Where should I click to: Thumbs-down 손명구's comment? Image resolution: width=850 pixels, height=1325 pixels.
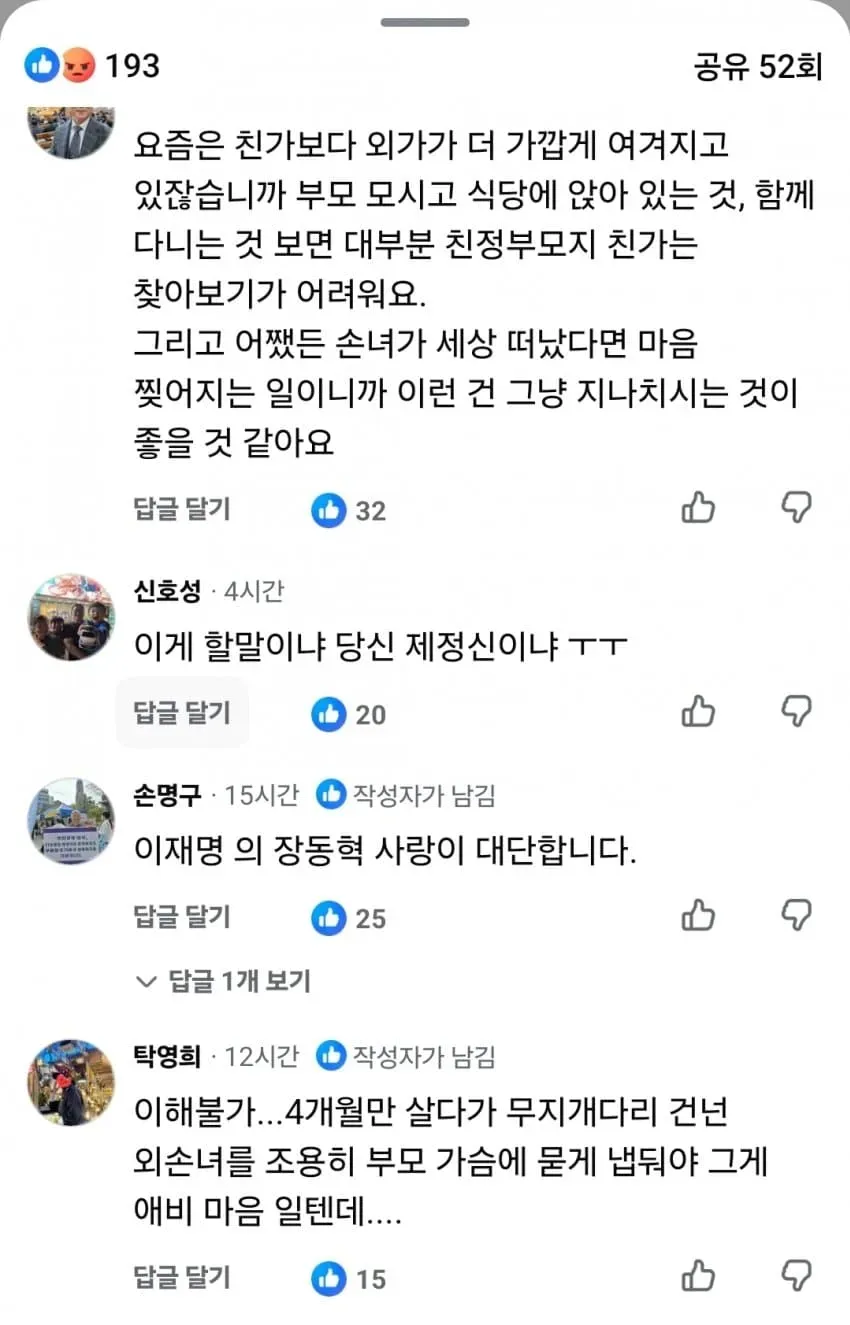796,916
